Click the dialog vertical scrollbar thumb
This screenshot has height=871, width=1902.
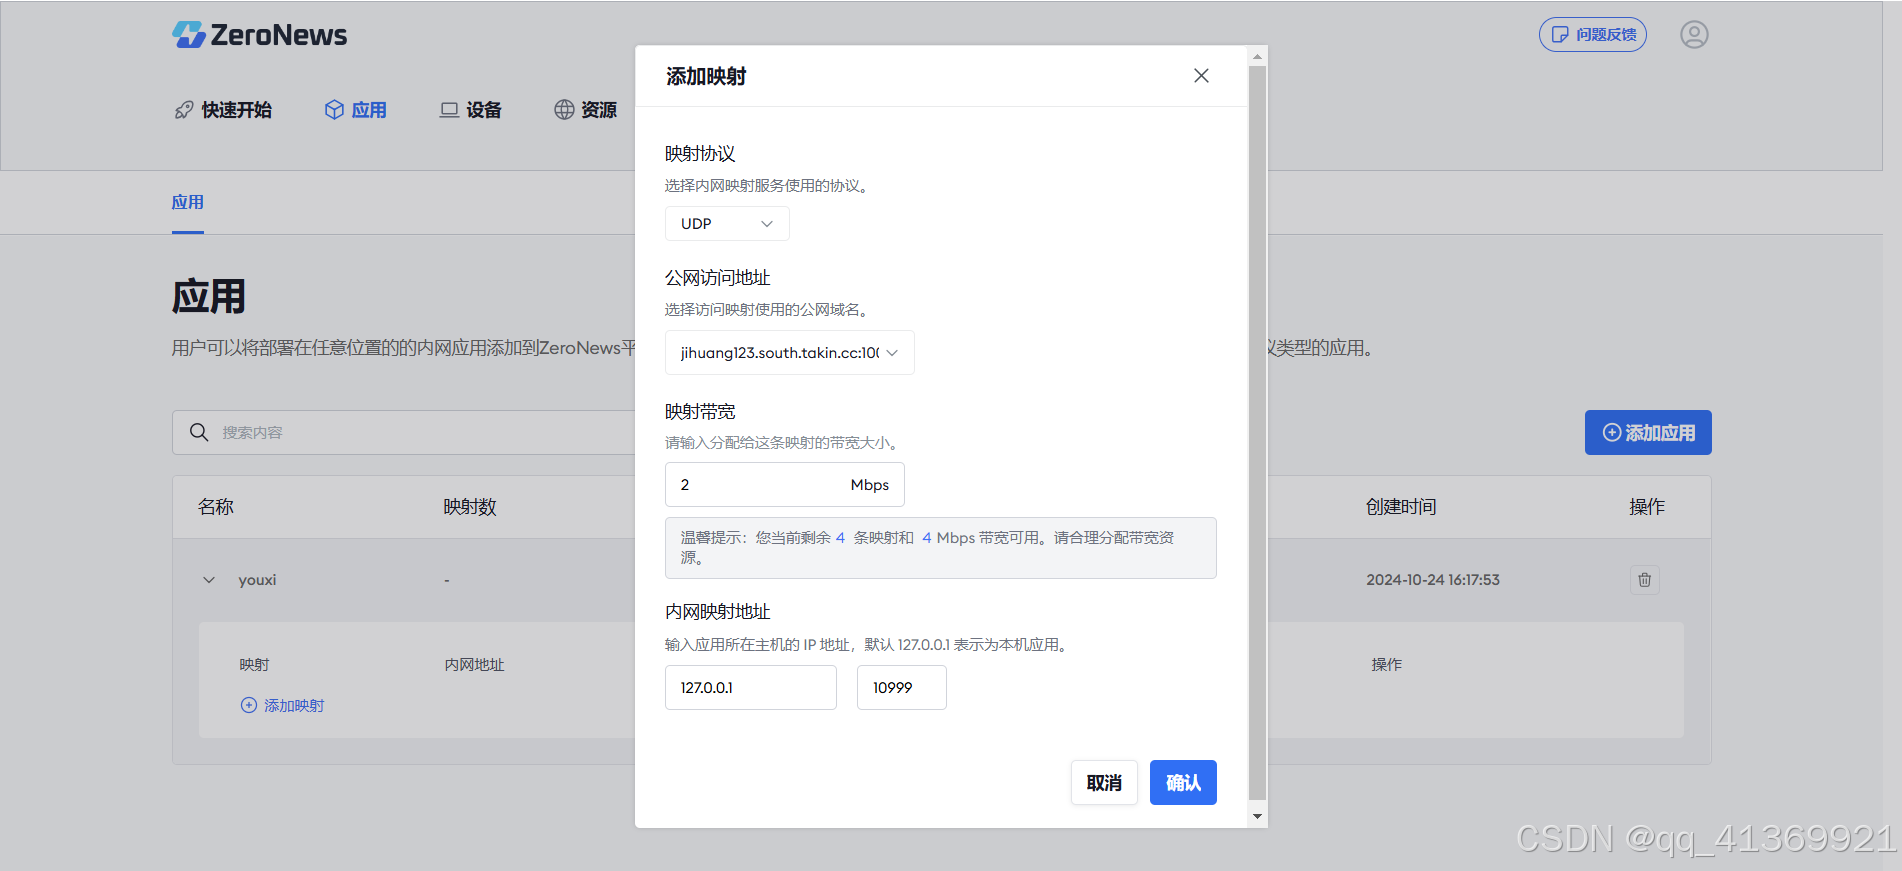pos(1258,433)
